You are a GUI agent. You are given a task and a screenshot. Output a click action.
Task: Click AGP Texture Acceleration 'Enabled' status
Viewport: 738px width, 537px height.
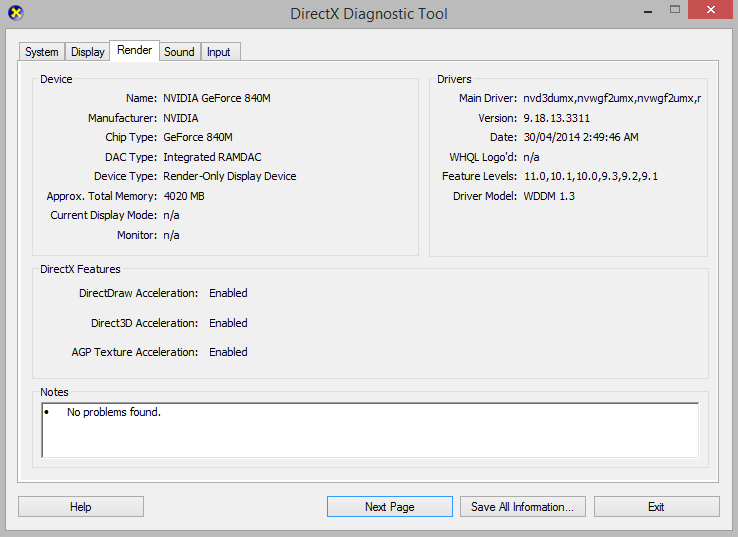[228, 352]
